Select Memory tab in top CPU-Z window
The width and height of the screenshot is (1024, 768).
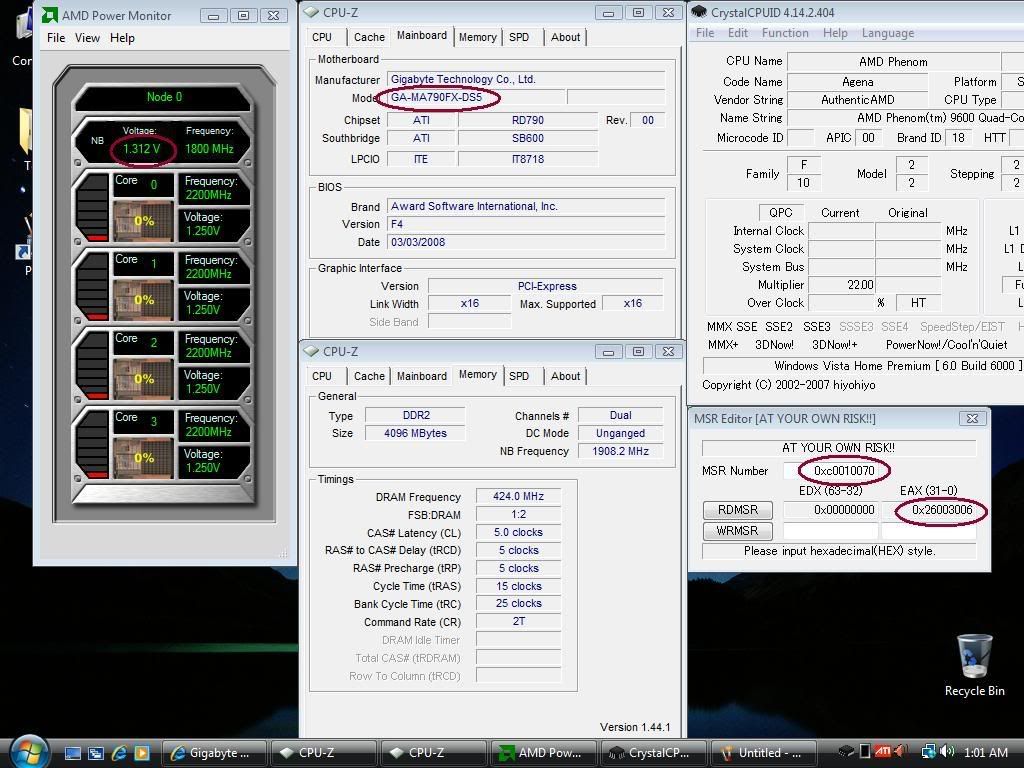coord(477,37)
